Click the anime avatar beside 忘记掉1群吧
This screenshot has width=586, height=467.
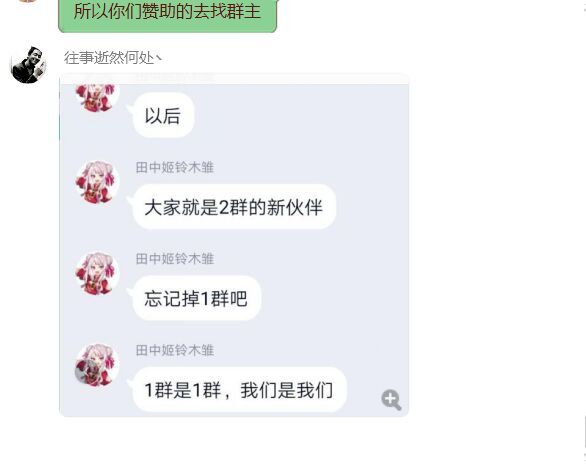click(x=97, y=273)
